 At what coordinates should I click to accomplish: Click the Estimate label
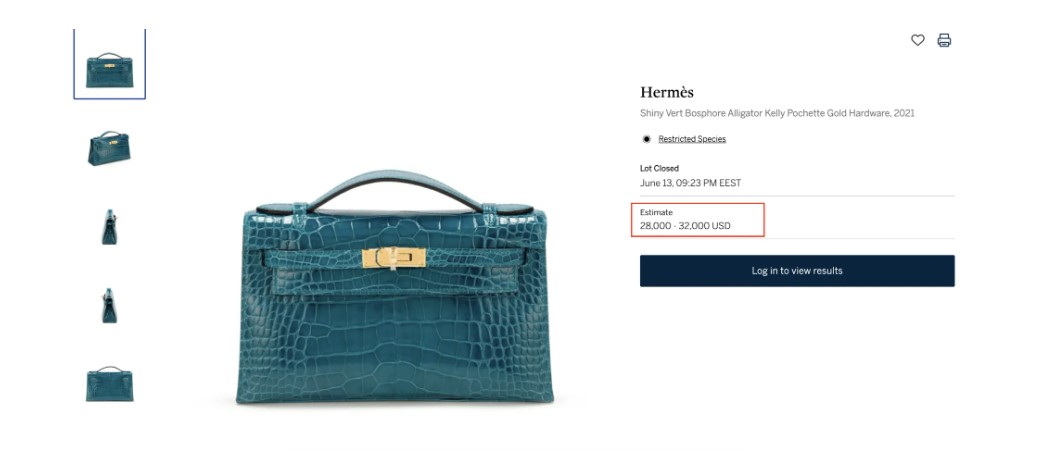(x=656, y=212)
